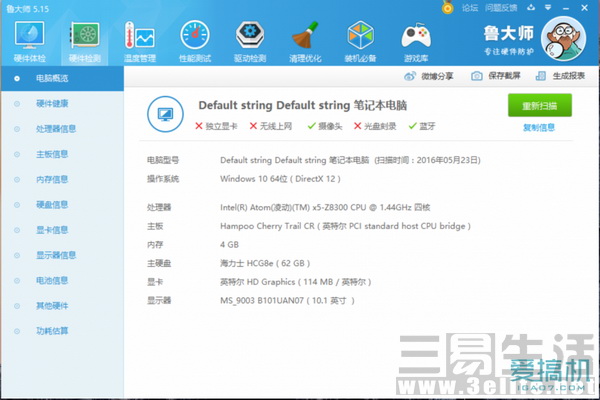Open 硬件体检 hardware checkup icon

click(x=30, y=42)
